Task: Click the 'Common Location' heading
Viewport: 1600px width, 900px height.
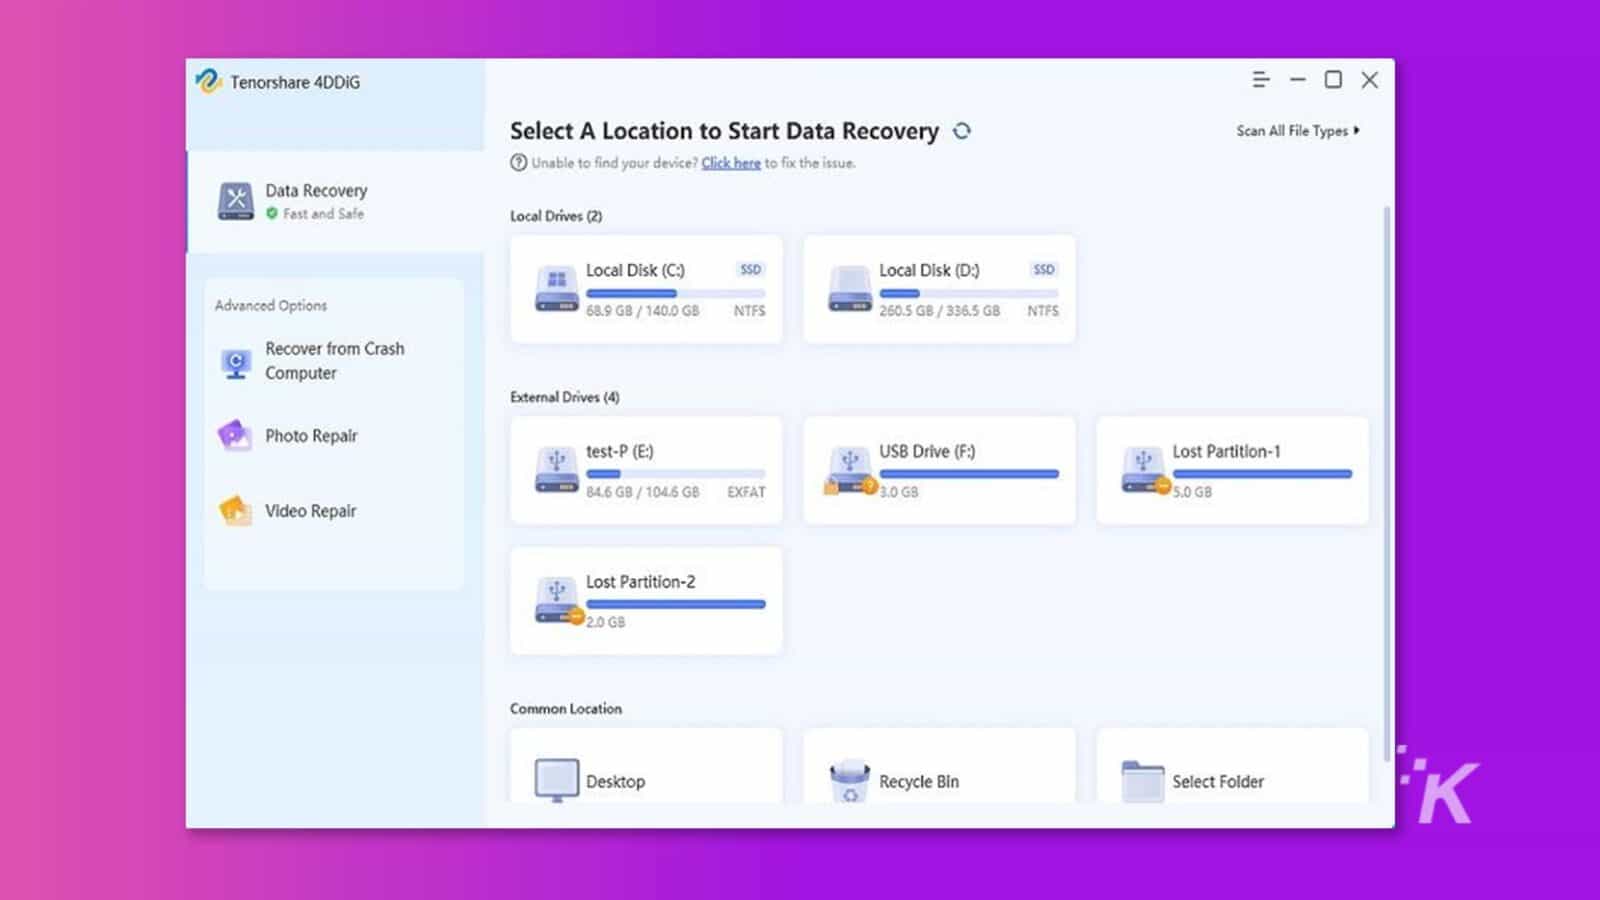Action: pyautogui.click(x=566, y=708)
